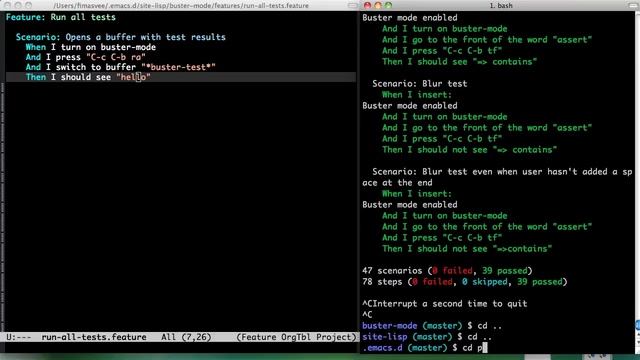Click the '78 steps' summary line
The width and height of the screenshot is (640, 360).
464,282
